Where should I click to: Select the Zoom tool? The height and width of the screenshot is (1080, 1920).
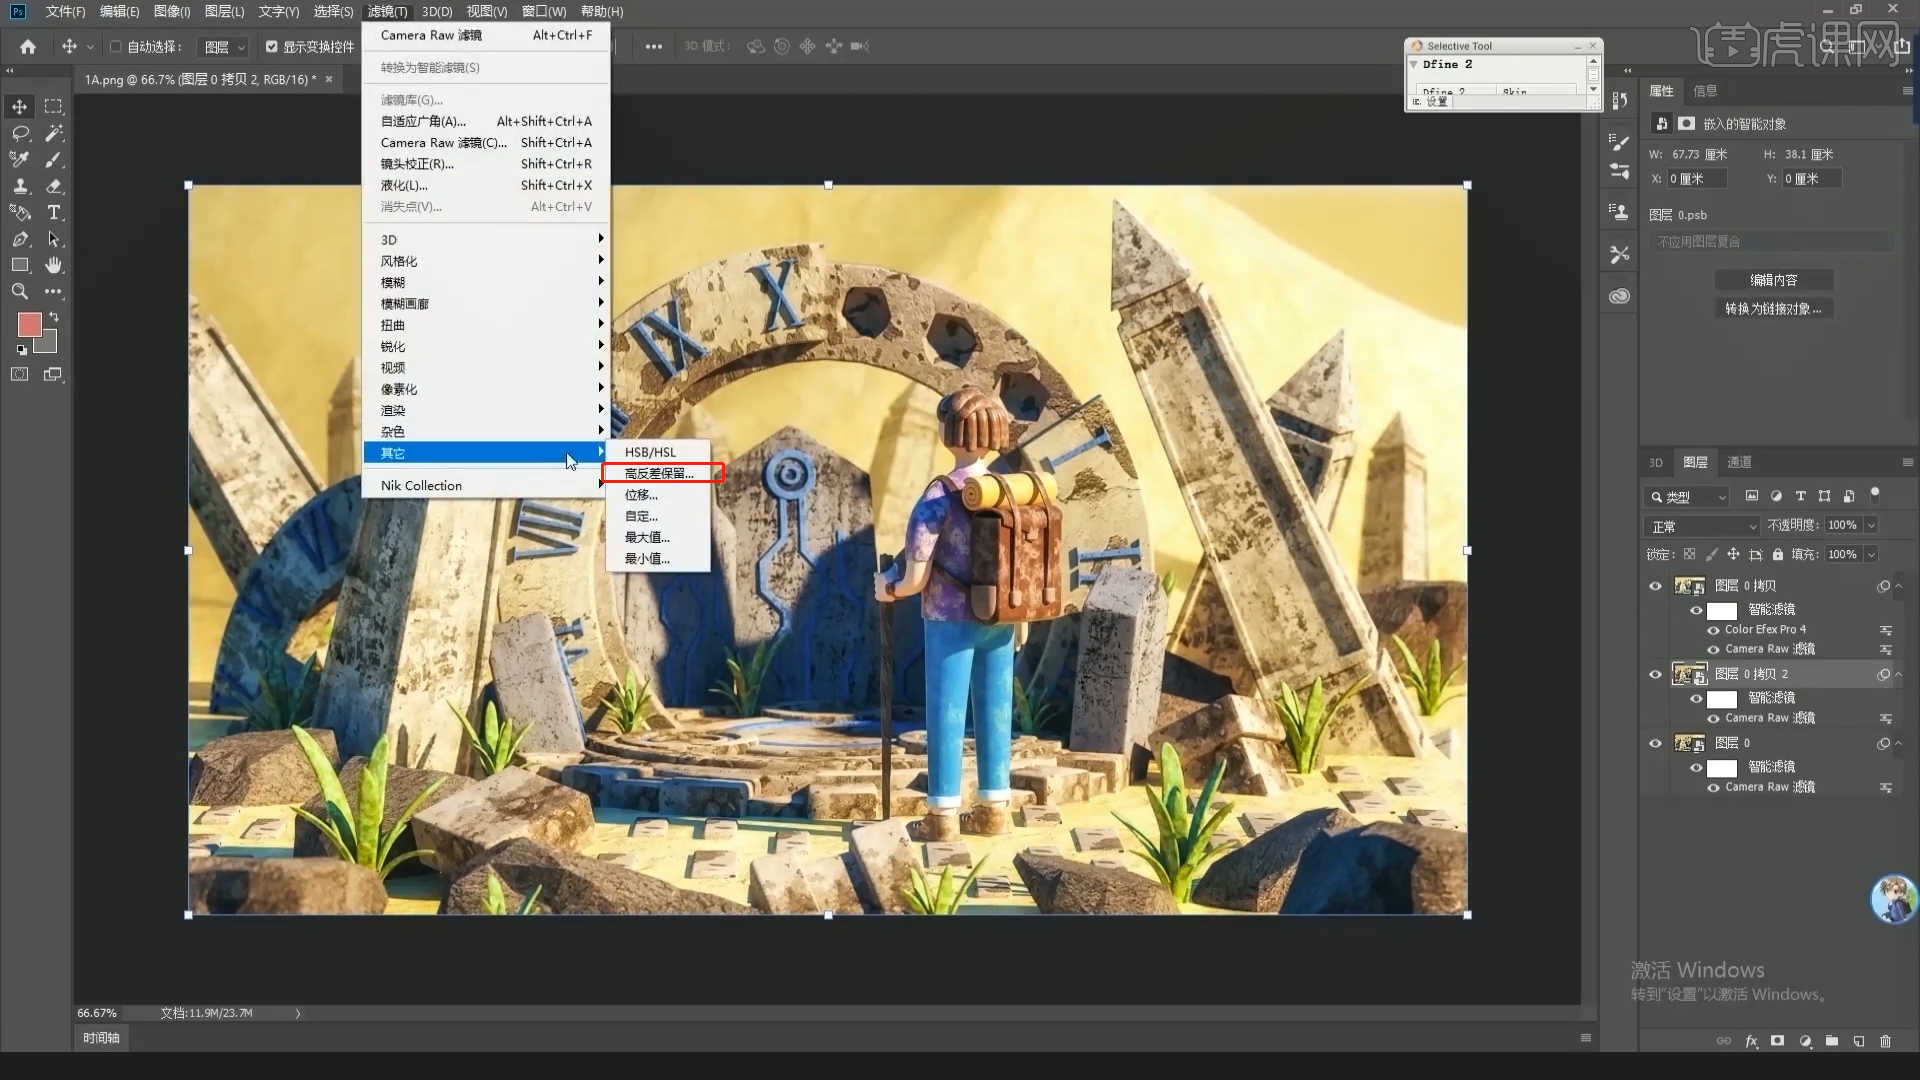[20, 291]
